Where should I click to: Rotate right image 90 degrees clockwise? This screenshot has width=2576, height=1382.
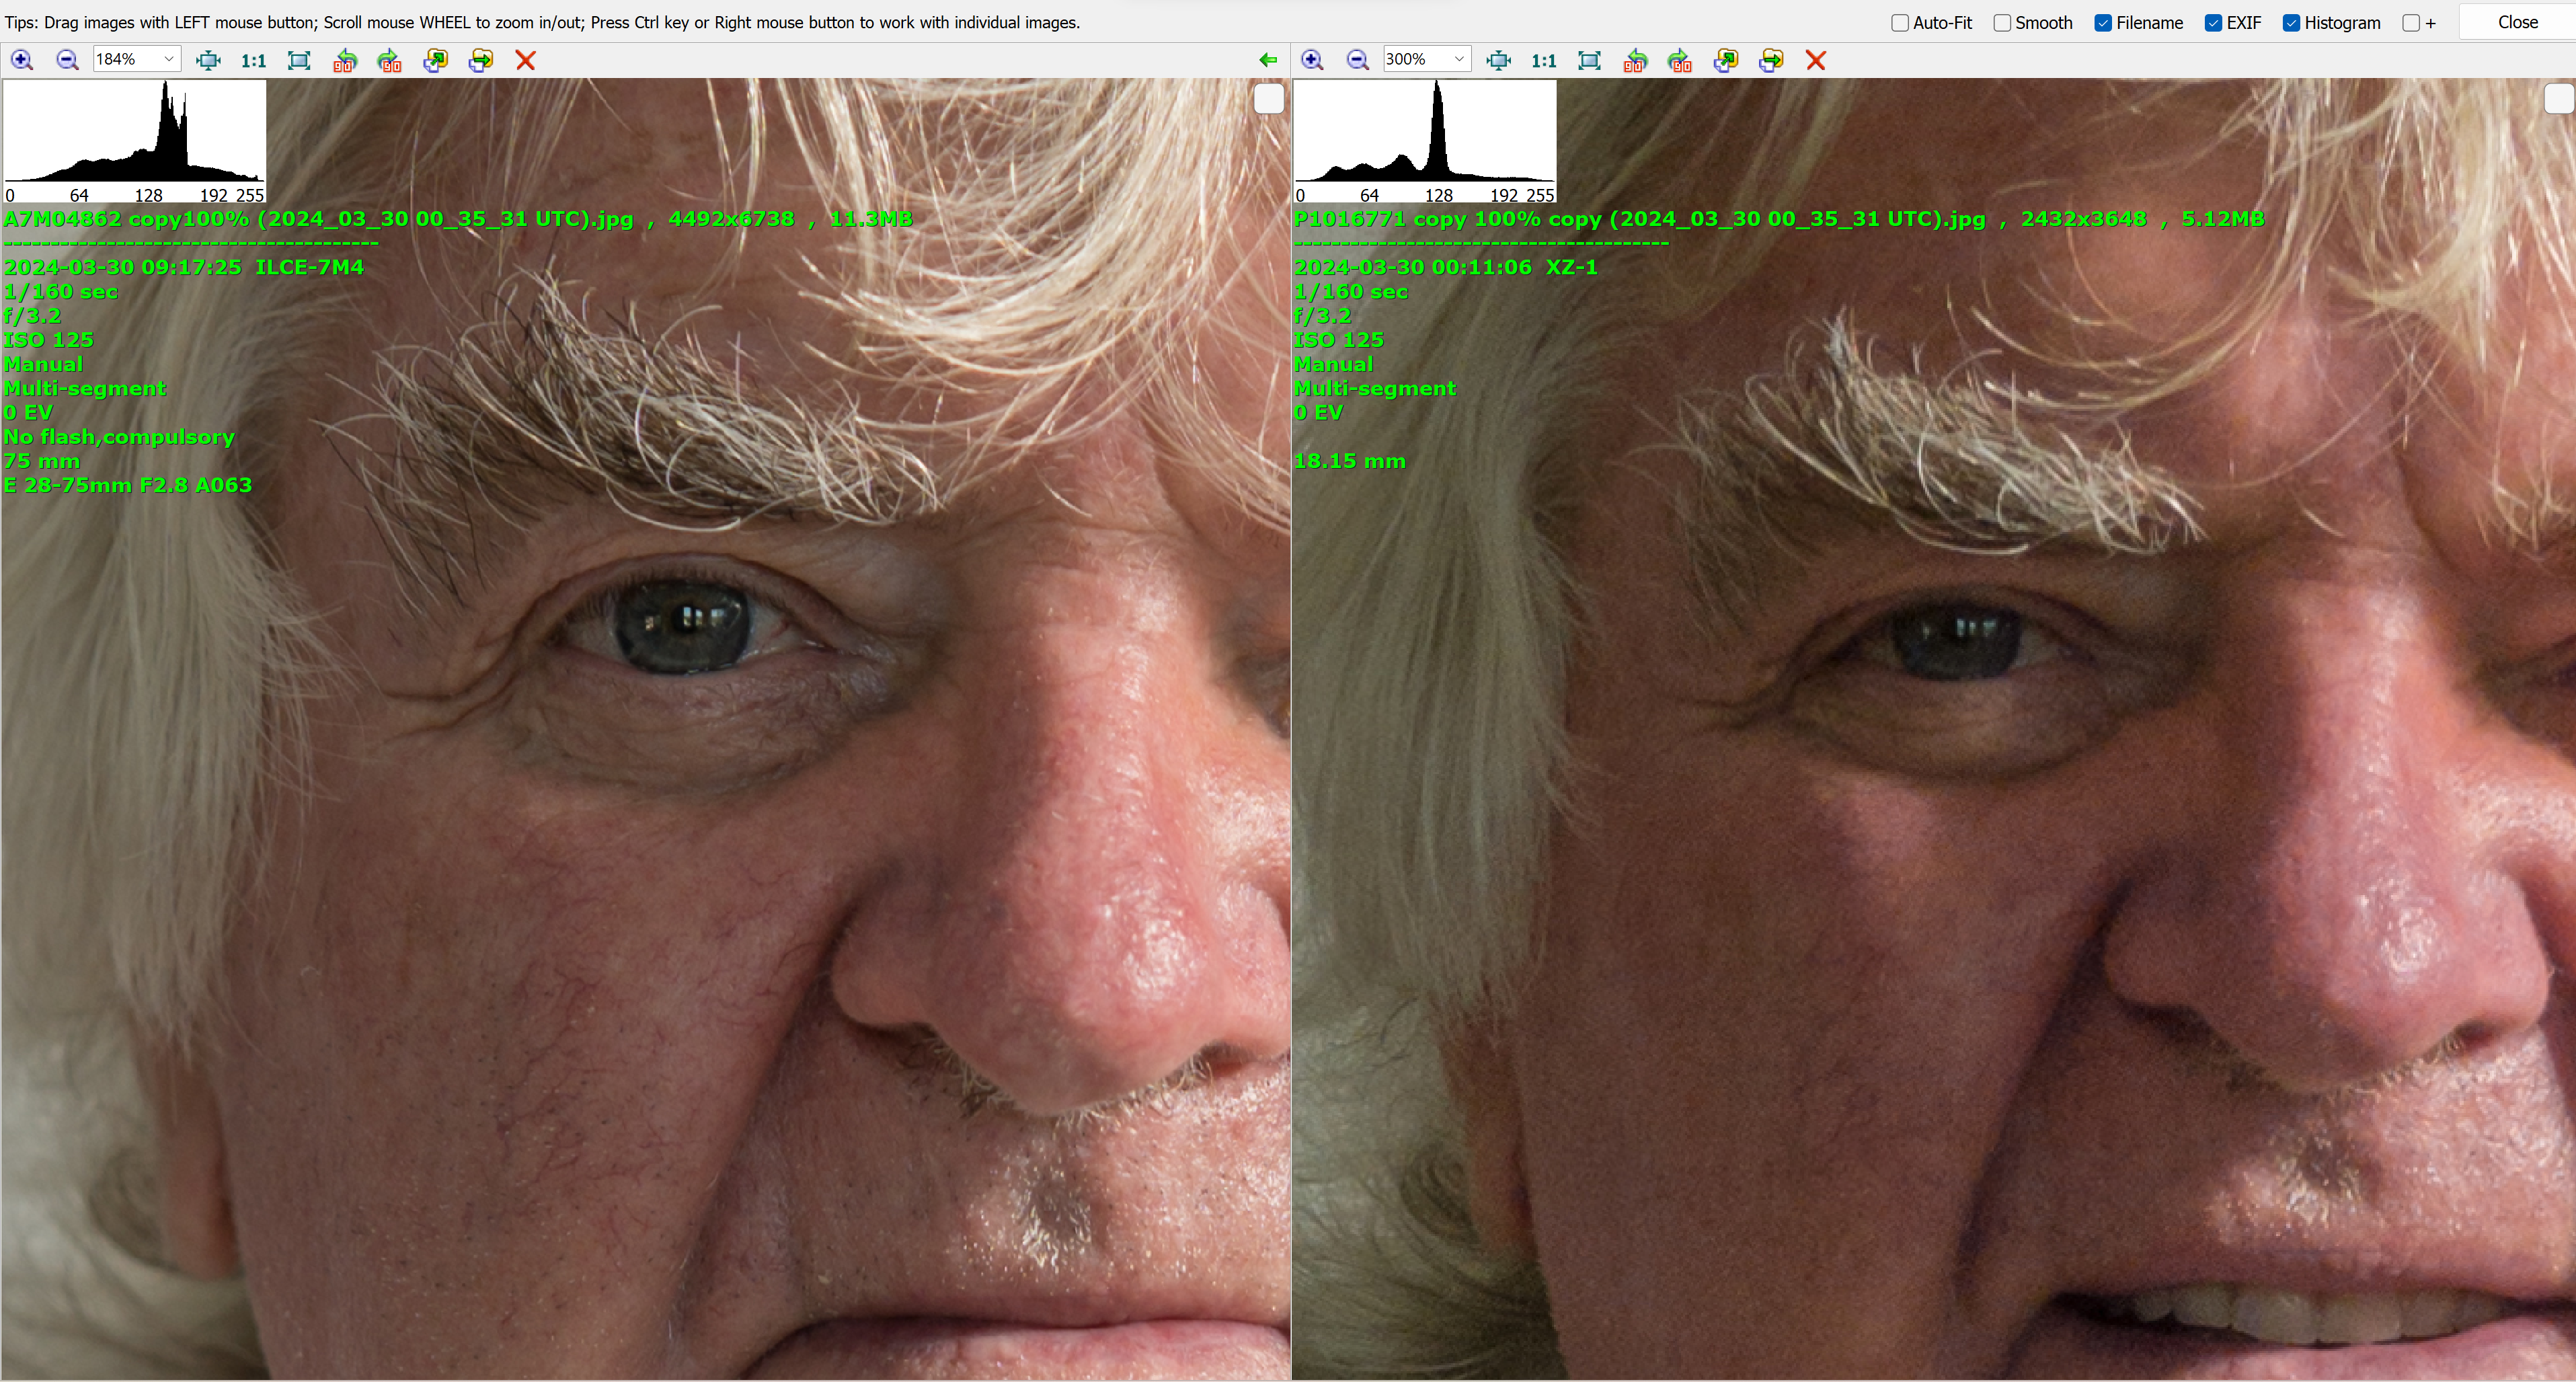[1680, 60]
